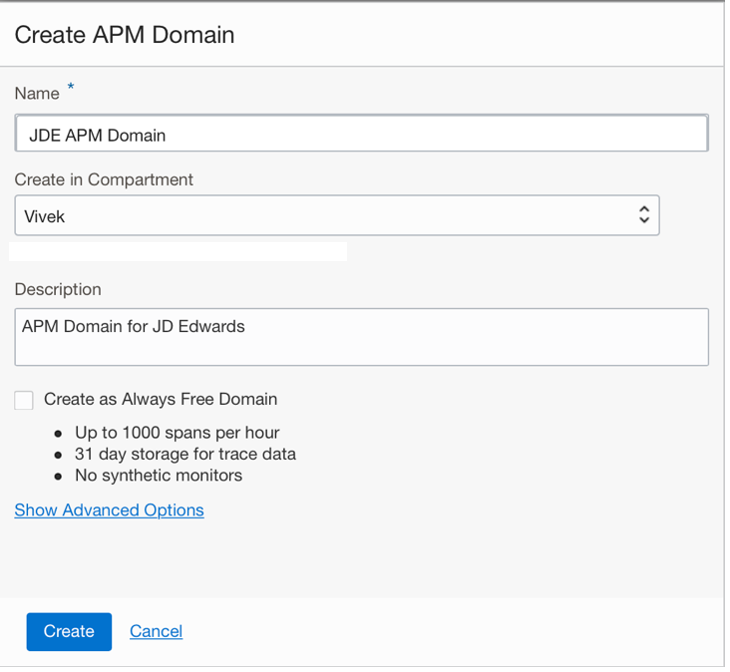The width and height of the screenshot is (730, 672).
Task: Click the 'Create in Compartment' label
Action: pyautogui.click(x=104, y=180)
